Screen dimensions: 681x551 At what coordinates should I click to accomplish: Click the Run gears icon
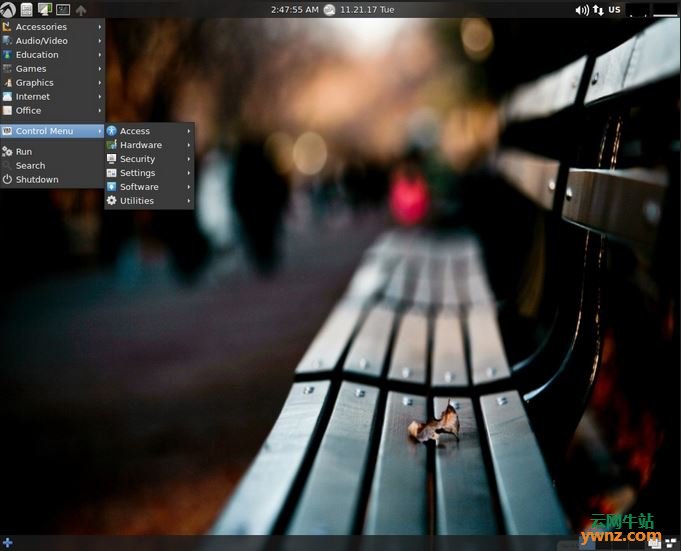(x=7, y=152)
